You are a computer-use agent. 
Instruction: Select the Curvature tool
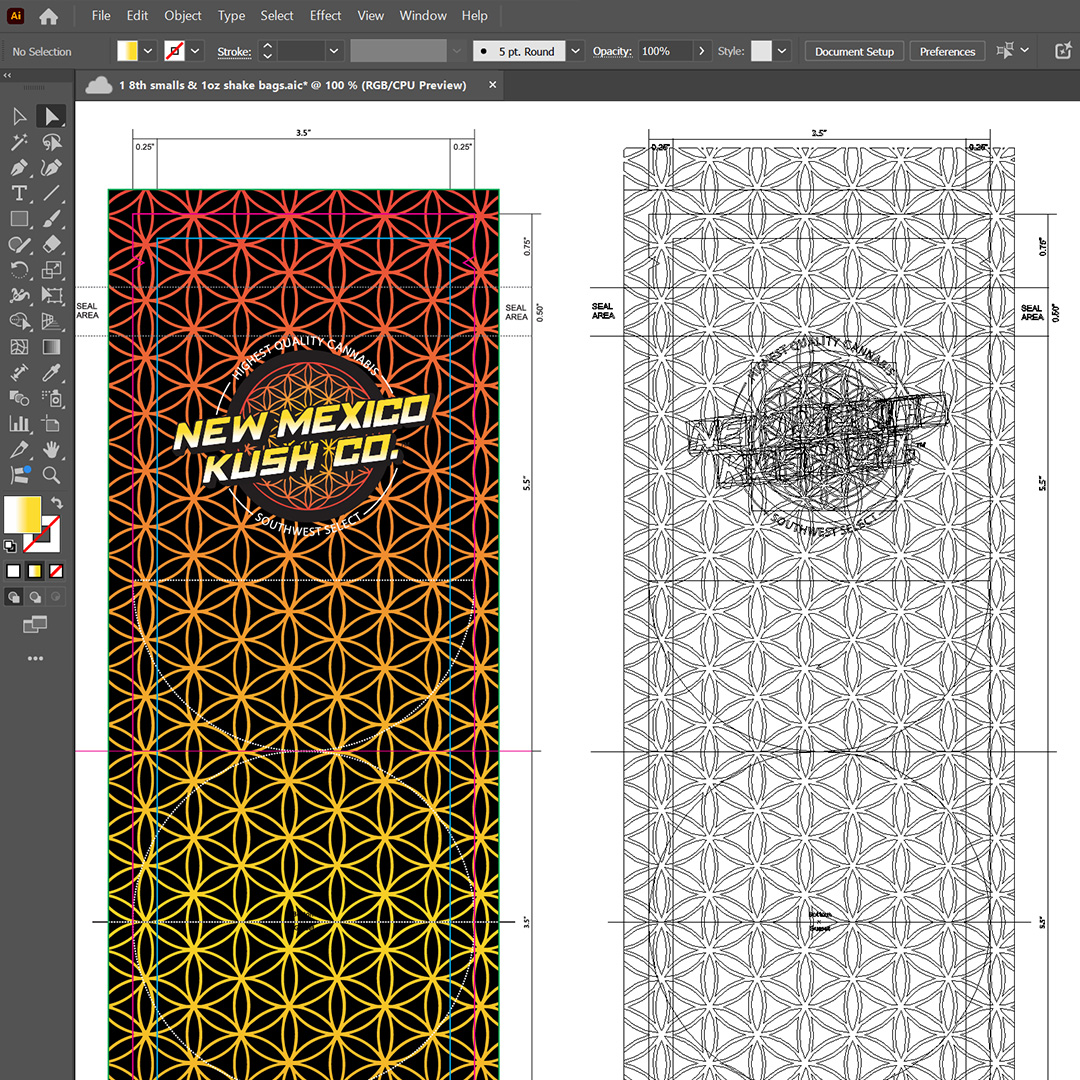coord(51,167)
